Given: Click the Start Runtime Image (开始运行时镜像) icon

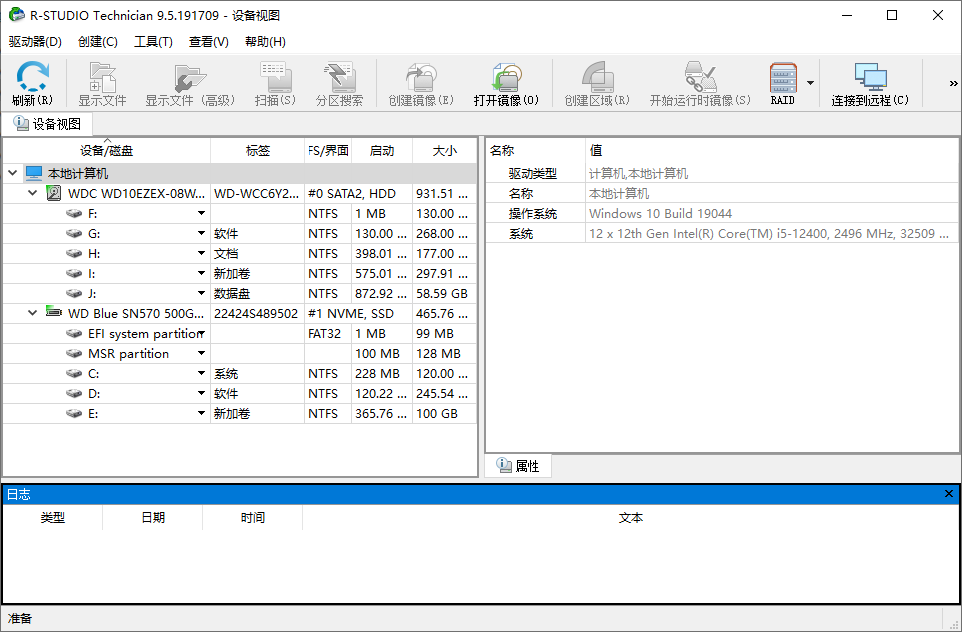Looking at the screenshot, I should pos(700,77).
